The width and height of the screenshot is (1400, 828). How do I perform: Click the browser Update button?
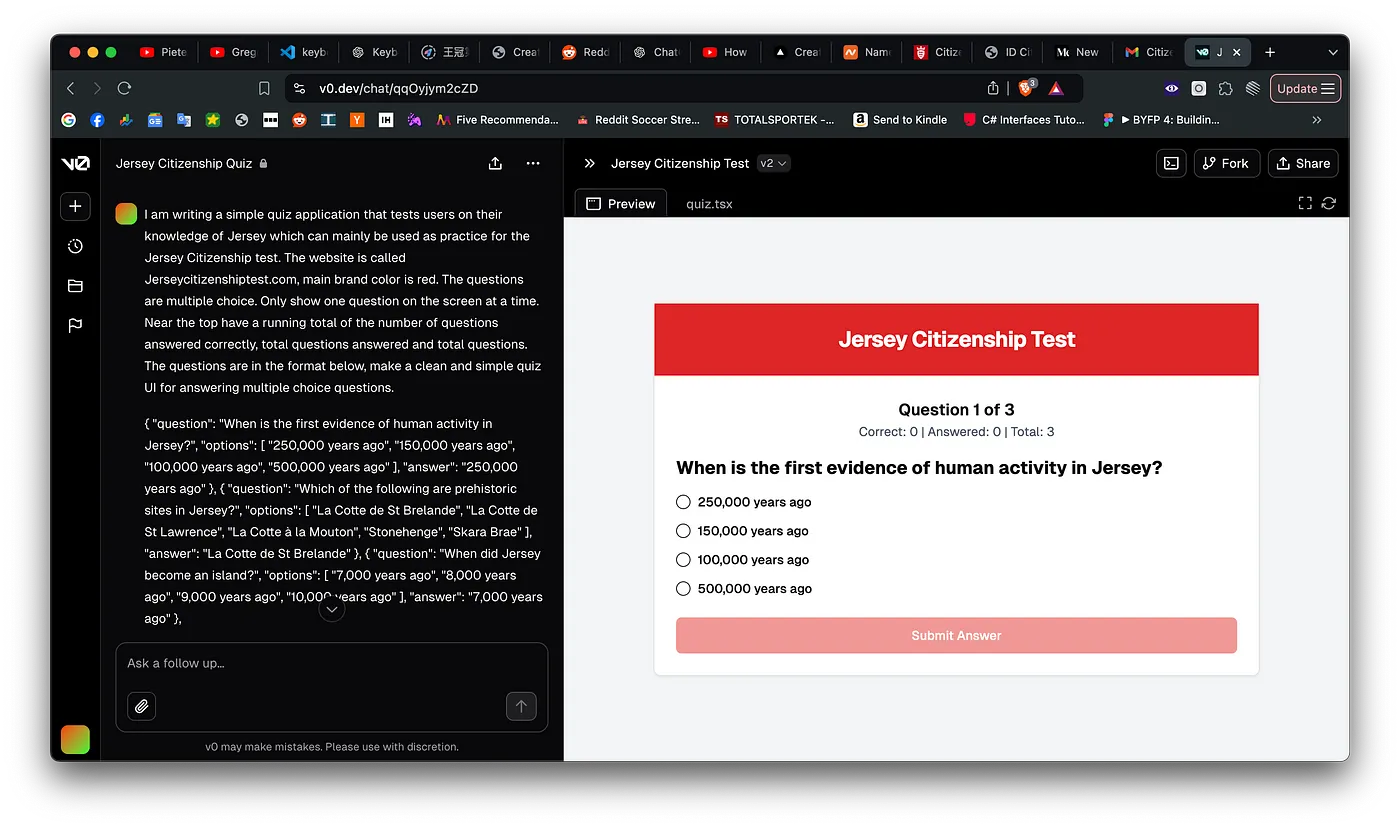pyautogui.click(x=1305, y=88)
